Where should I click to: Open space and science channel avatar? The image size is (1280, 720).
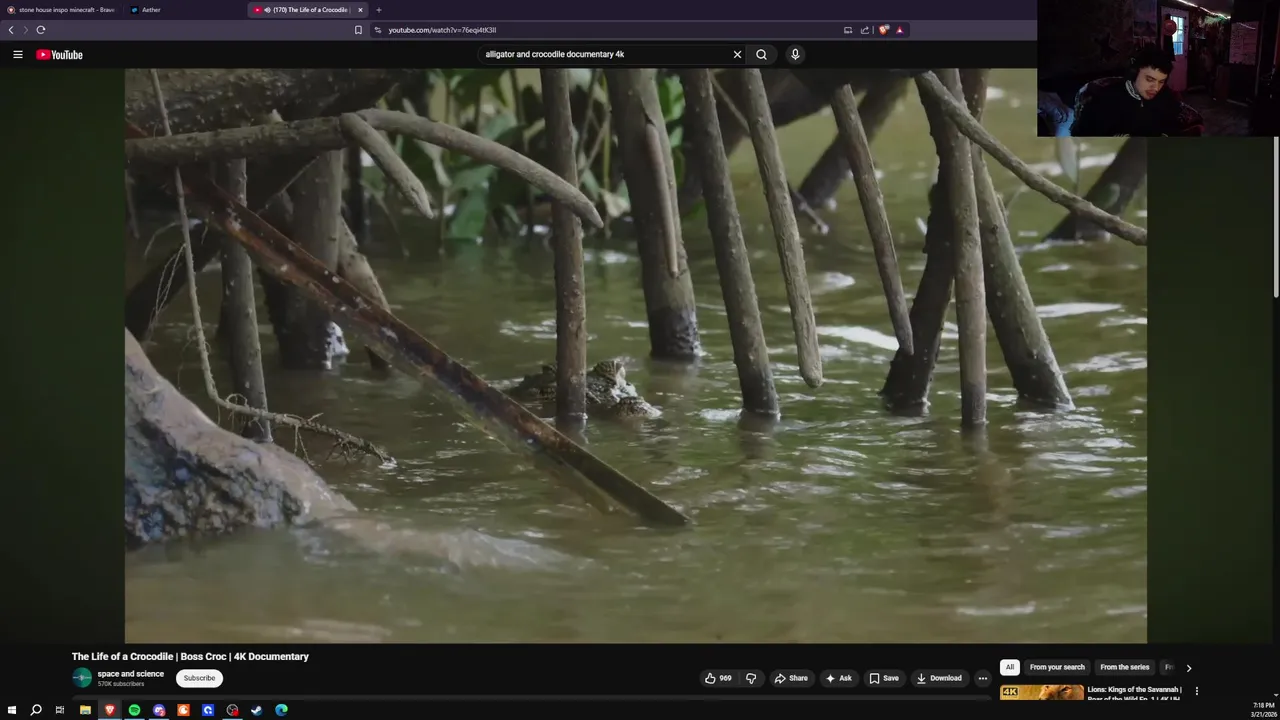click(x=82, y=678)
